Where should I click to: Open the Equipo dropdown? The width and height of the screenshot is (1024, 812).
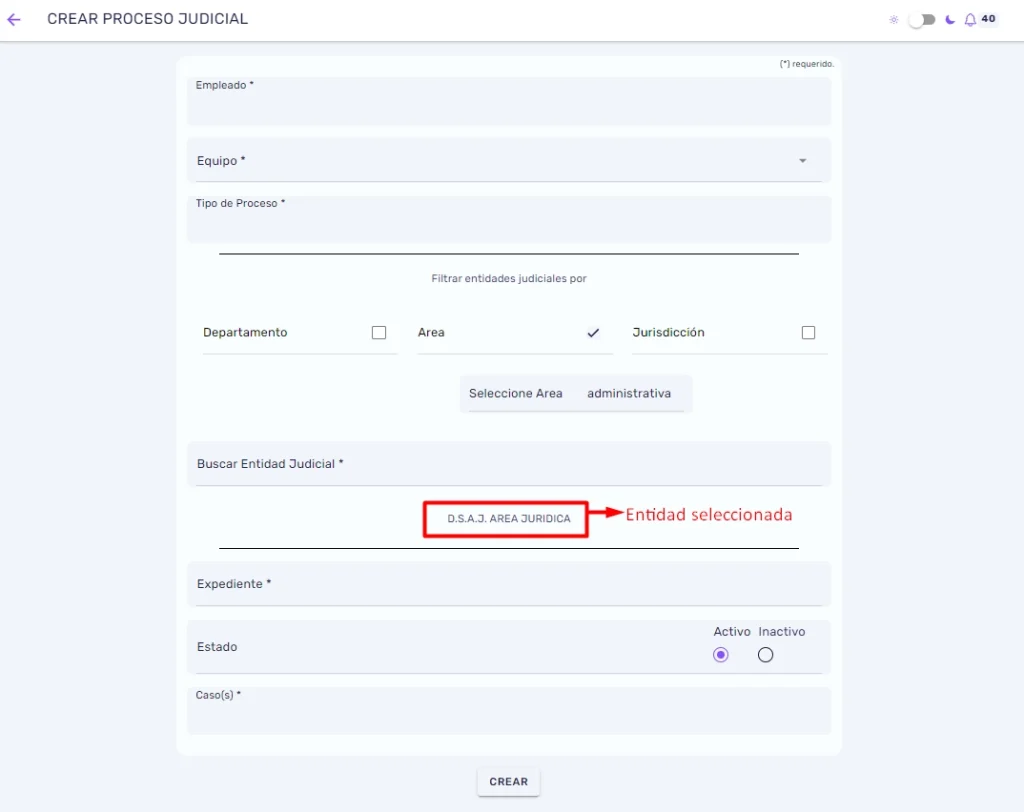(509, 160)
